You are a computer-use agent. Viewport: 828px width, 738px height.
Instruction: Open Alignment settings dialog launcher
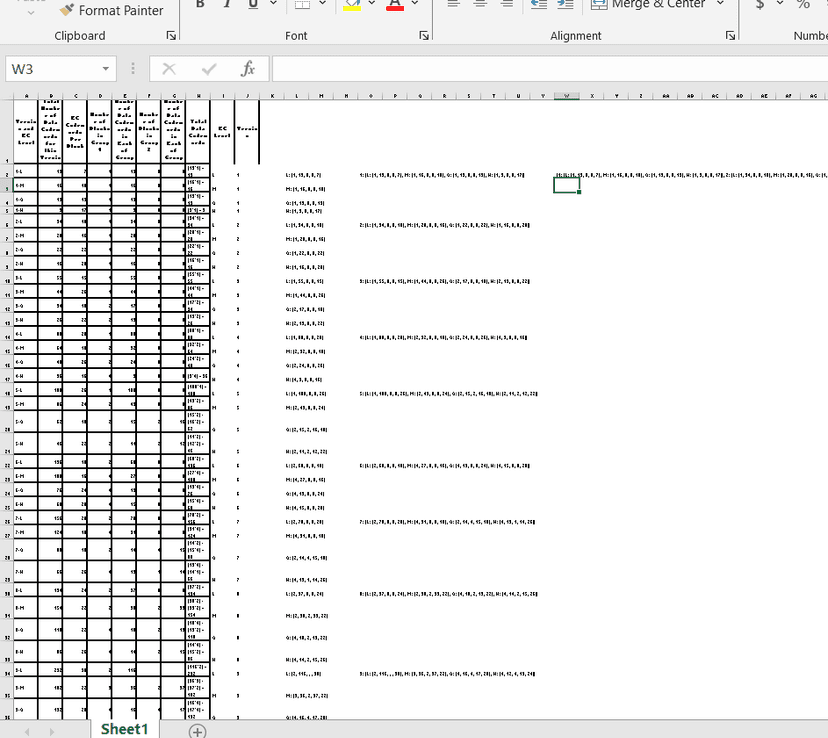click(731, 36)
